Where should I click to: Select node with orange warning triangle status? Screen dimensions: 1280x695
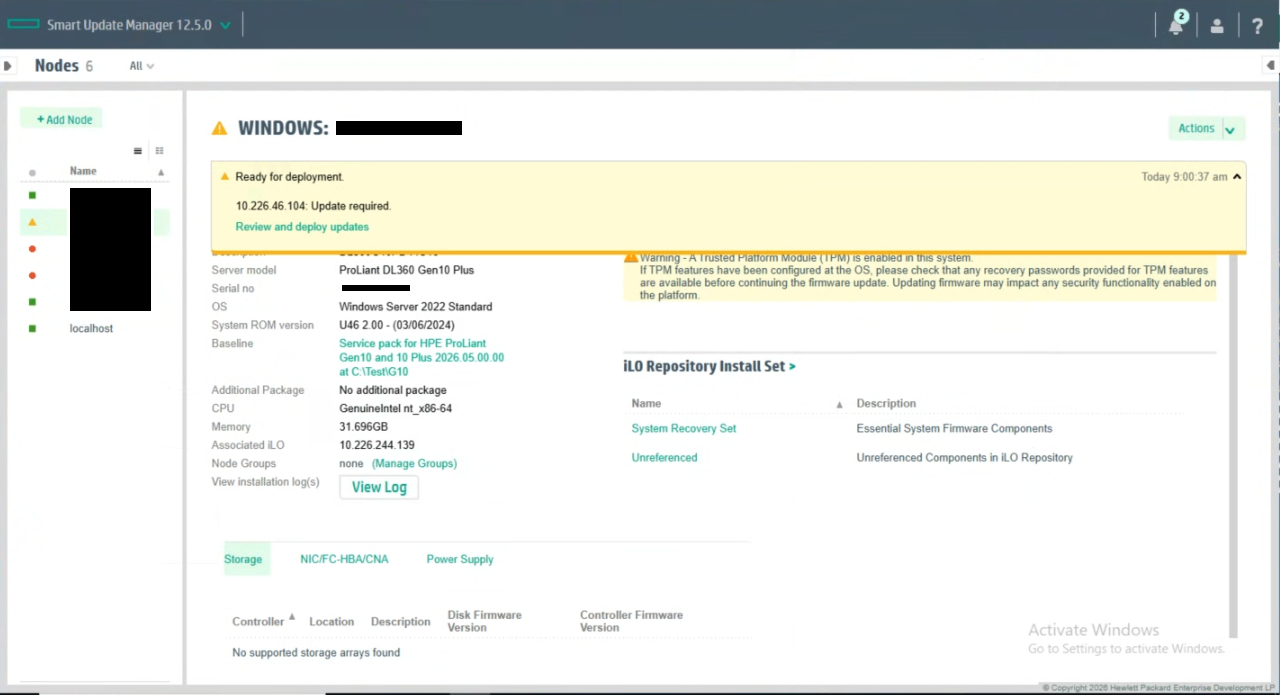tap(32, 222)
